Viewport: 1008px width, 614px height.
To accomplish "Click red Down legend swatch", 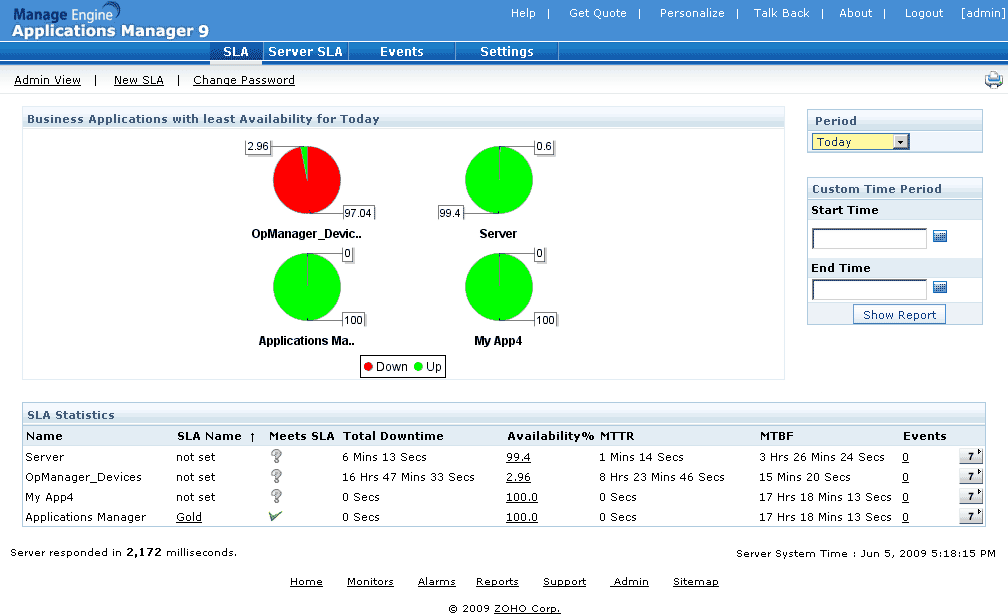I will (x=368, y=366).
